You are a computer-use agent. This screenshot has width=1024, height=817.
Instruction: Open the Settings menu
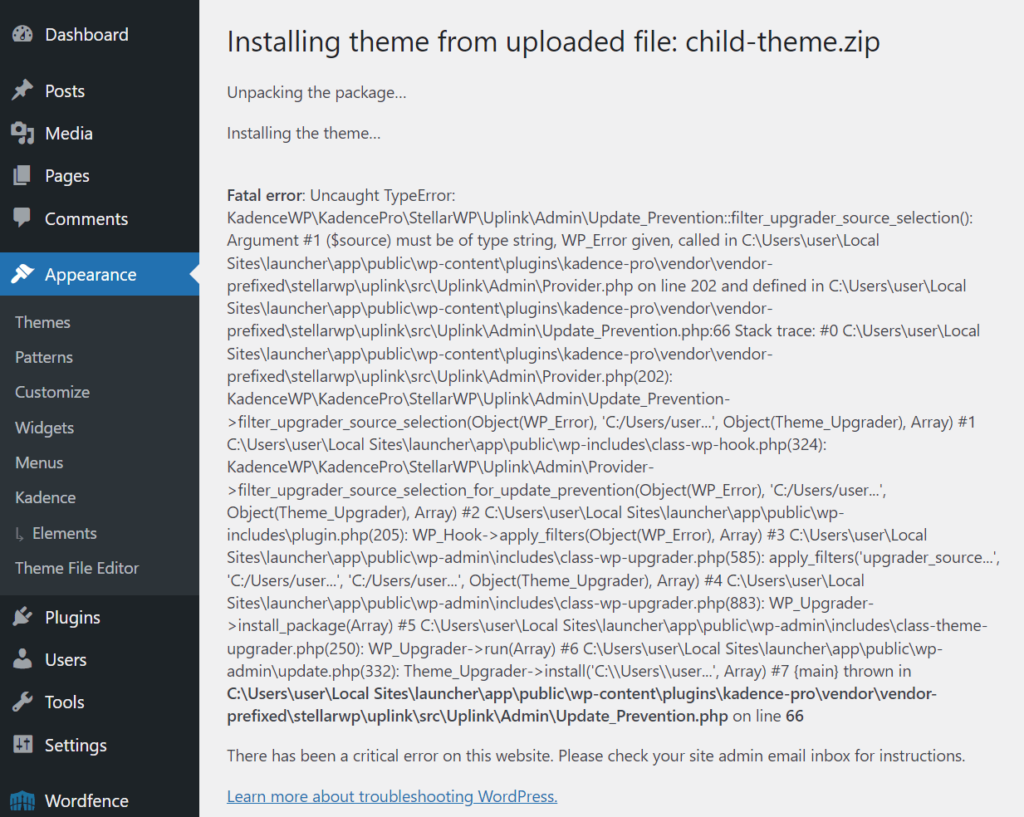pyautogui.click(x=75, y=746)
